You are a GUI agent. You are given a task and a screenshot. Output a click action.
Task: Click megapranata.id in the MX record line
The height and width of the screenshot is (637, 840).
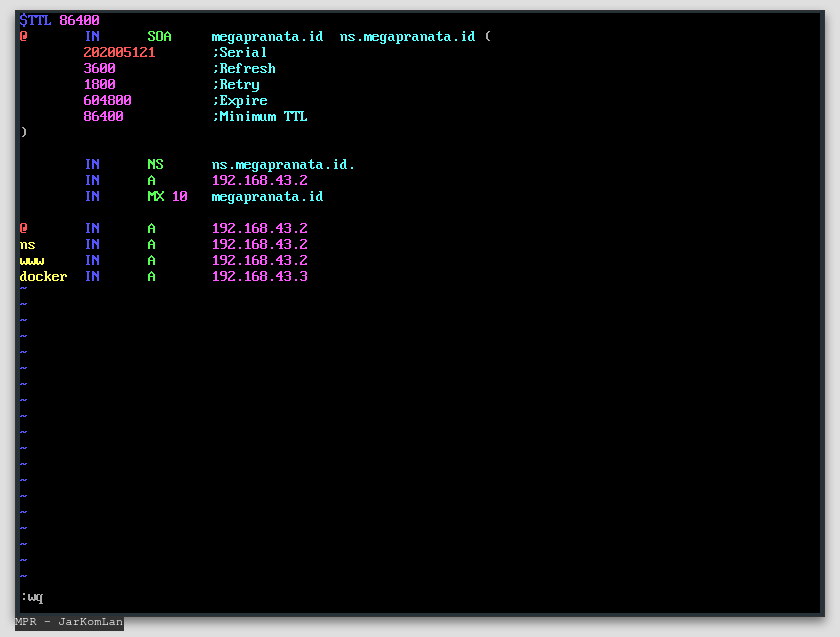(267, 196)
